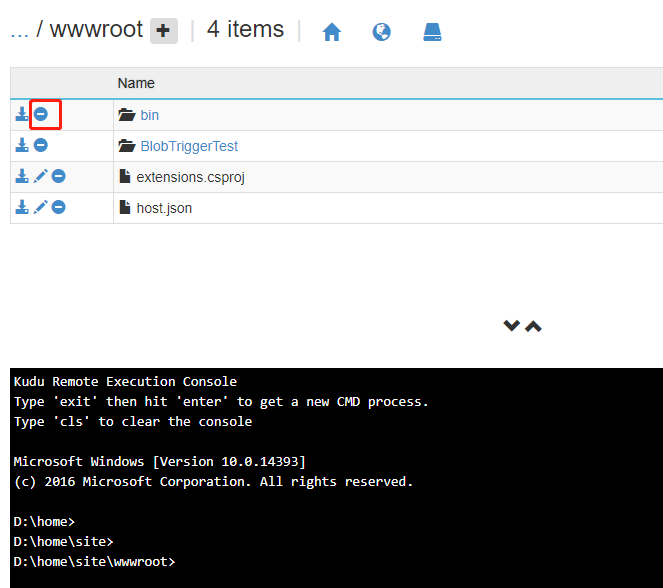
Task: Click the plus button to add new item
Action: click(x=164, y=31)
